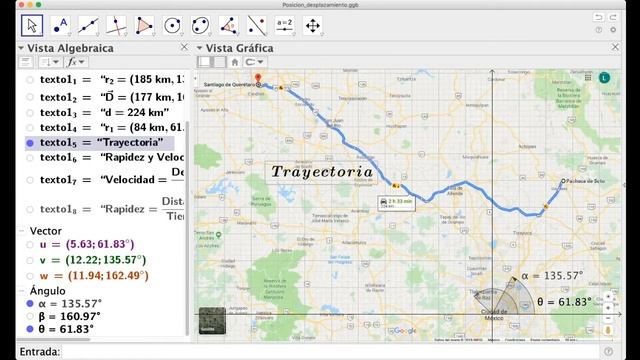Click the Pegman street view icon
This screenshot has width=640, height=360.
click(x=608, y=330)
